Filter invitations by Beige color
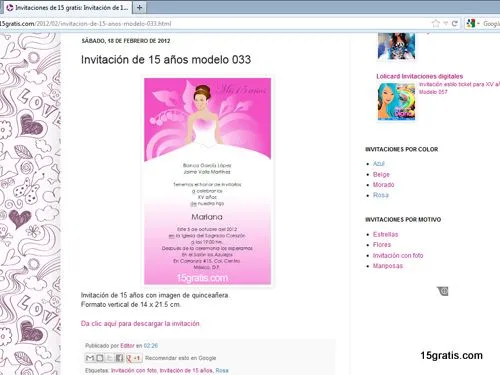500x375 pixels. [x=381, y=174]
